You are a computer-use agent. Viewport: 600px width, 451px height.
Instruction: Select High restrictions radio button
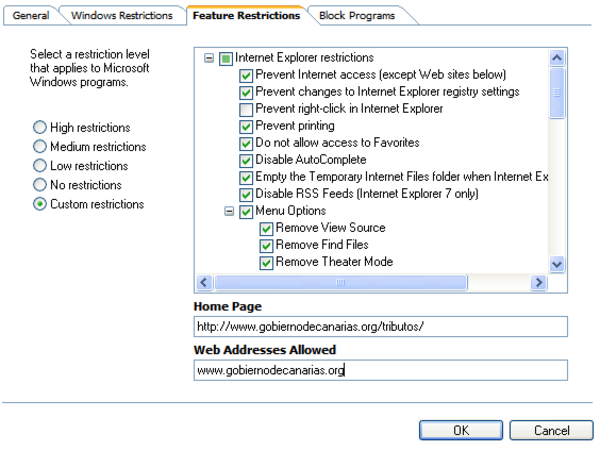coord(40,128)
